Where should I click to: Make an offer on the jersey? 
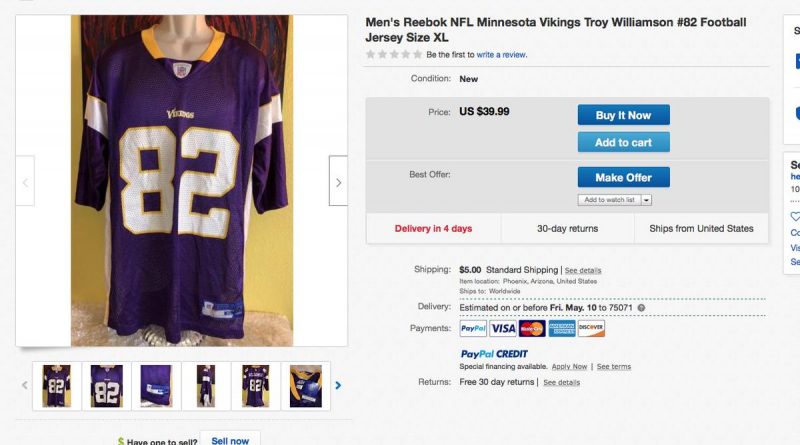point(623,177)
